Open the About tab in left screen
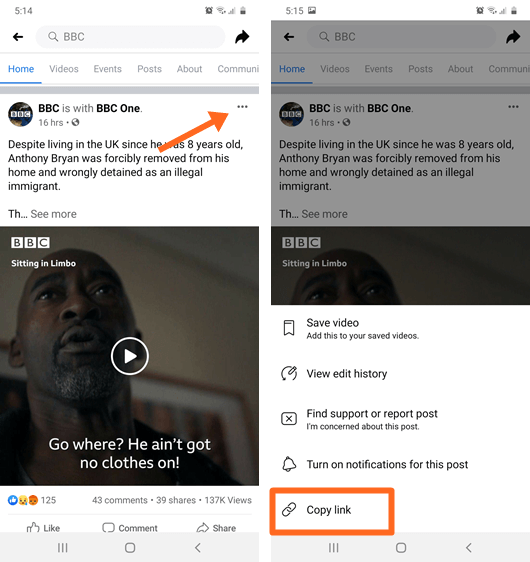530x562 pixels. point(189,69)
